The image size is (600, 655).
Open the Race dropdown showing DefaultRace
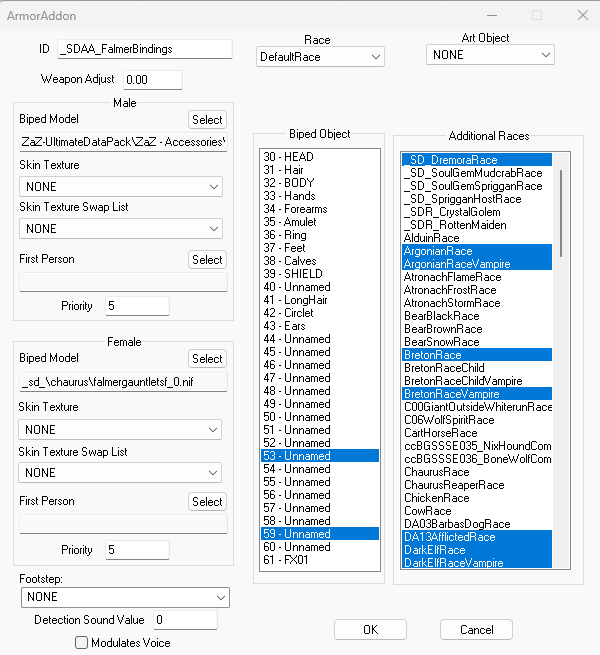tap(320, 57)
